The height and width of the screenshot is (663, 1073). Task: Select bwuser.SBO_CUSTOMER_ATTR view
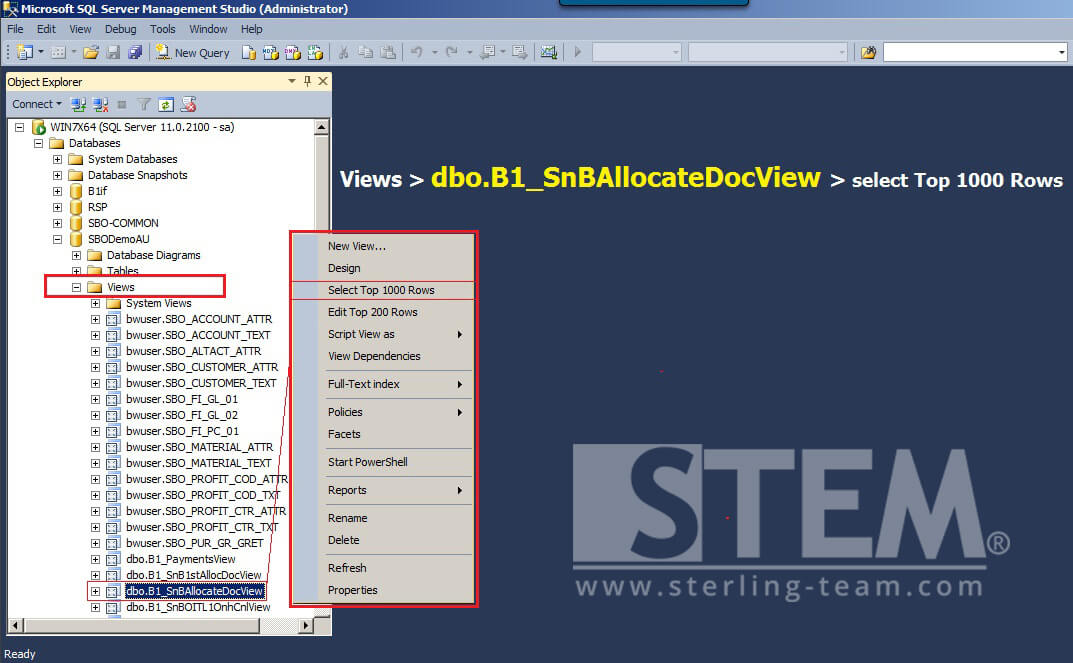pyautogui.click(x=202, y=367)
